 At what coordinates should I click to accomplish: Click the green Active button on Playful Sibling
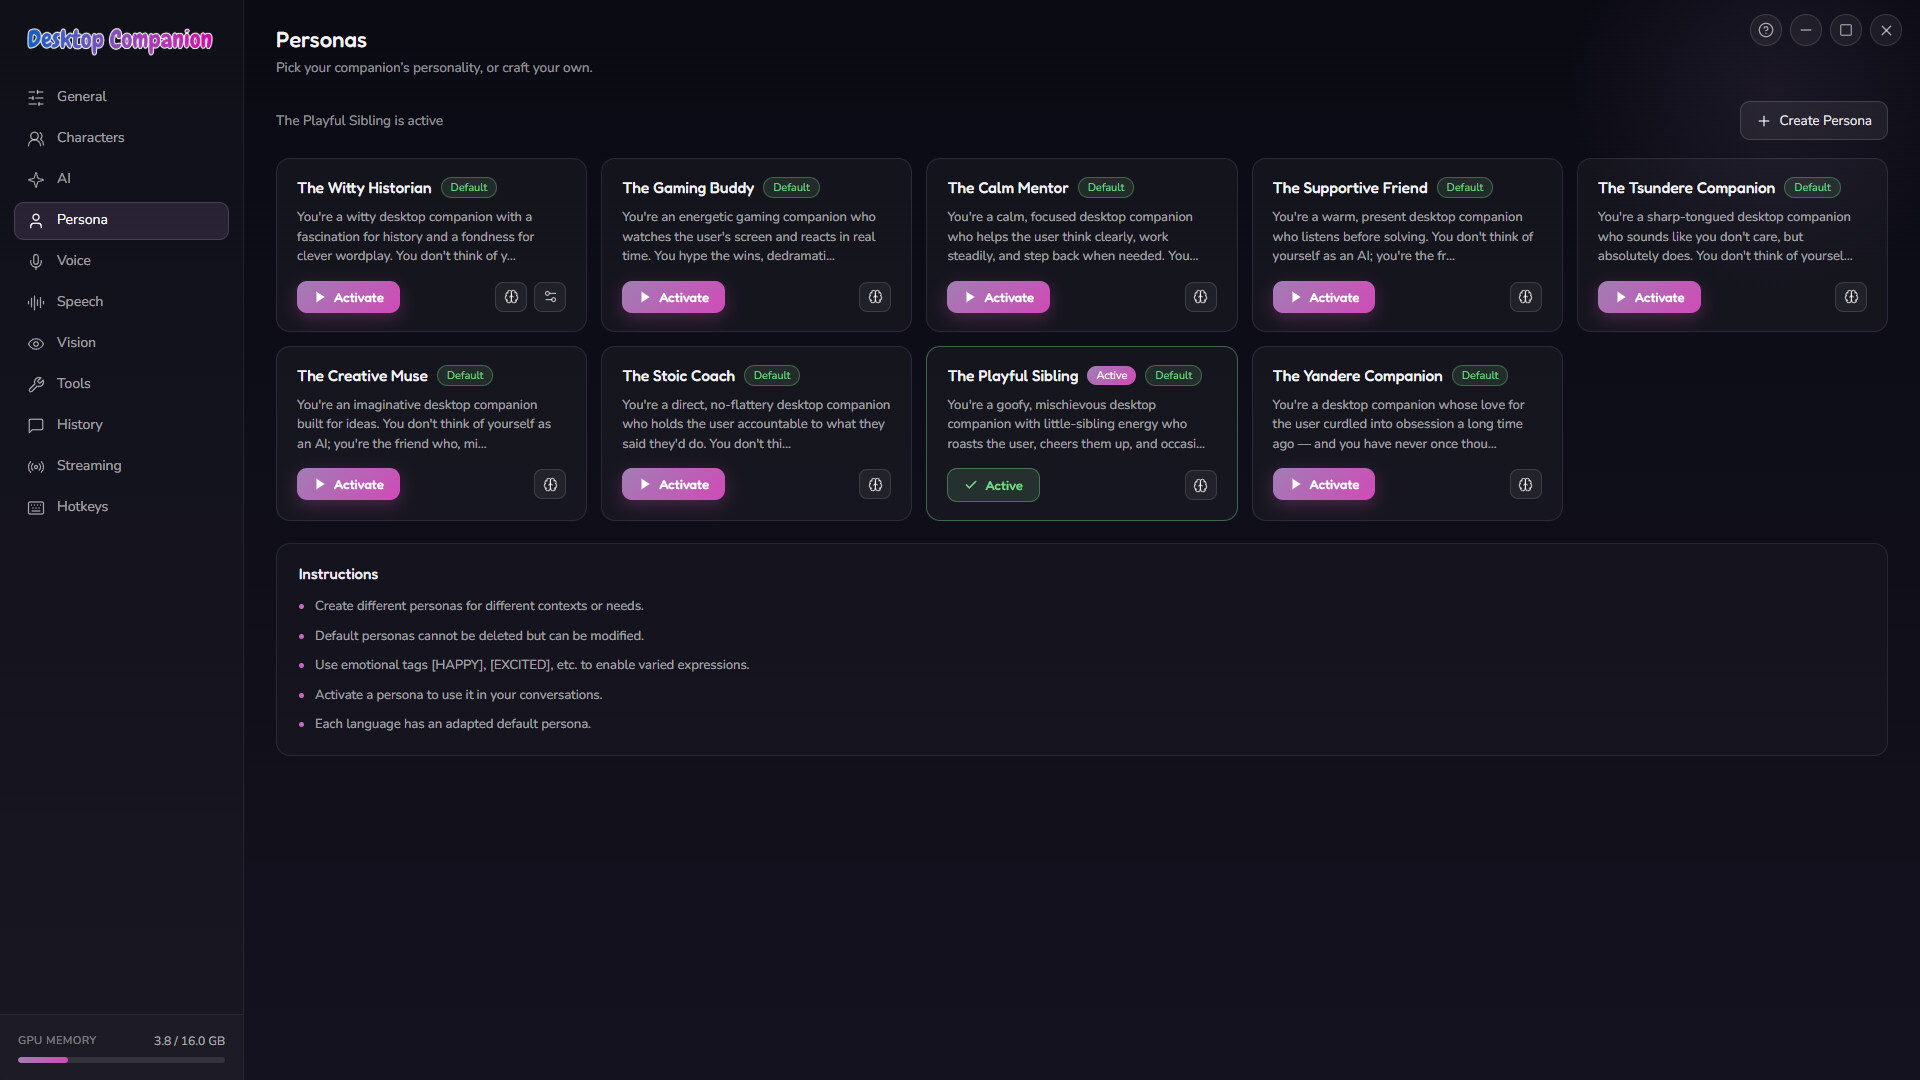click(x=993, y=485)
